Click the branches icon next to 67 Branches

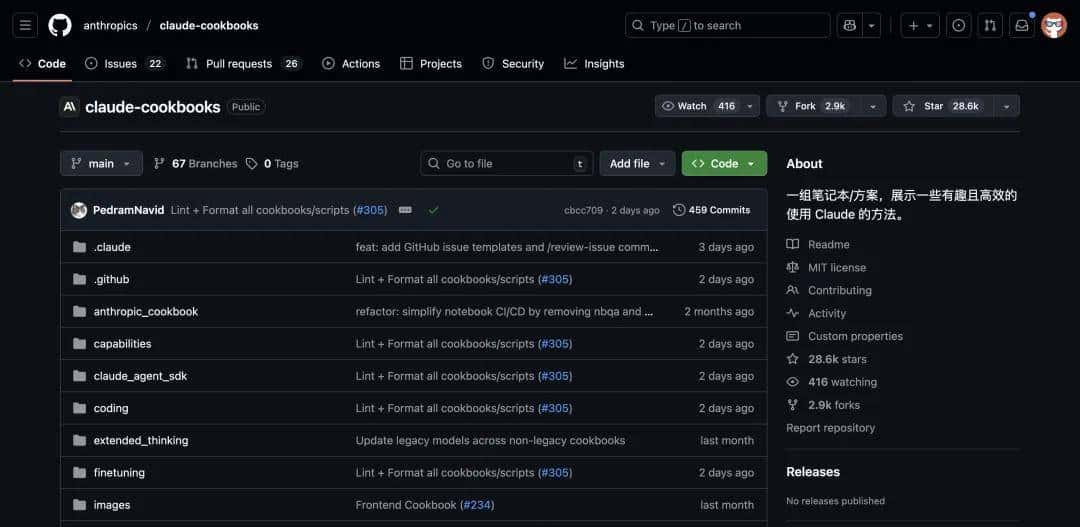[x=159, y=163]
